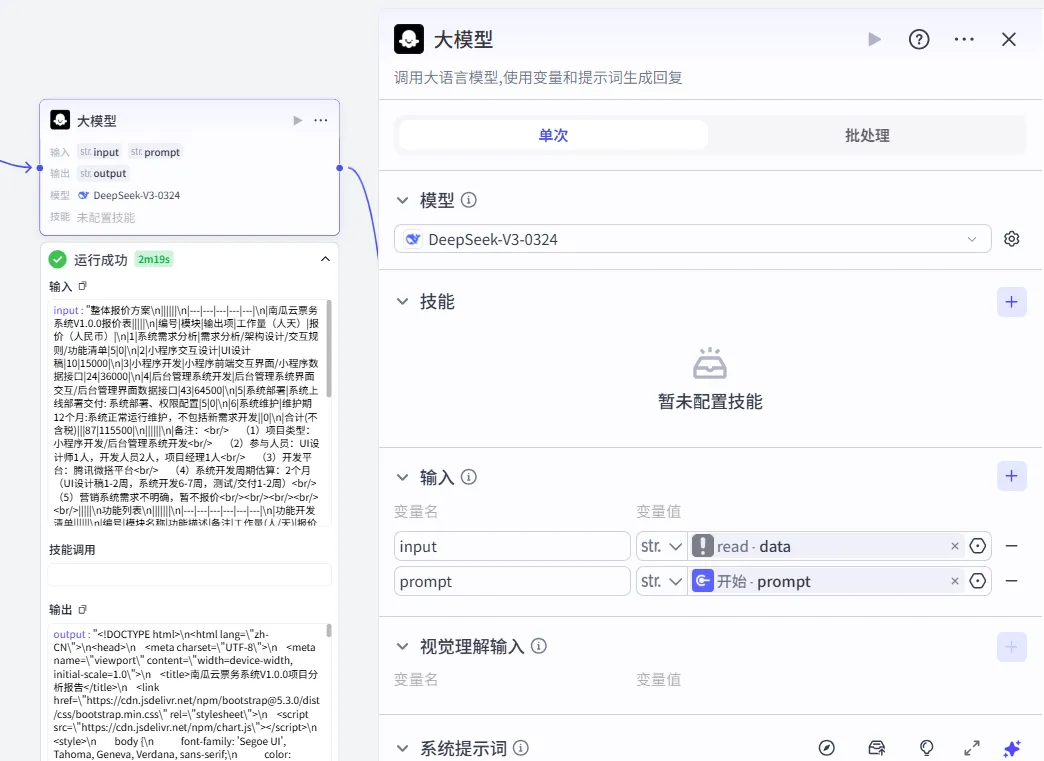Open the help question mark icon

(x=919, y=39)
